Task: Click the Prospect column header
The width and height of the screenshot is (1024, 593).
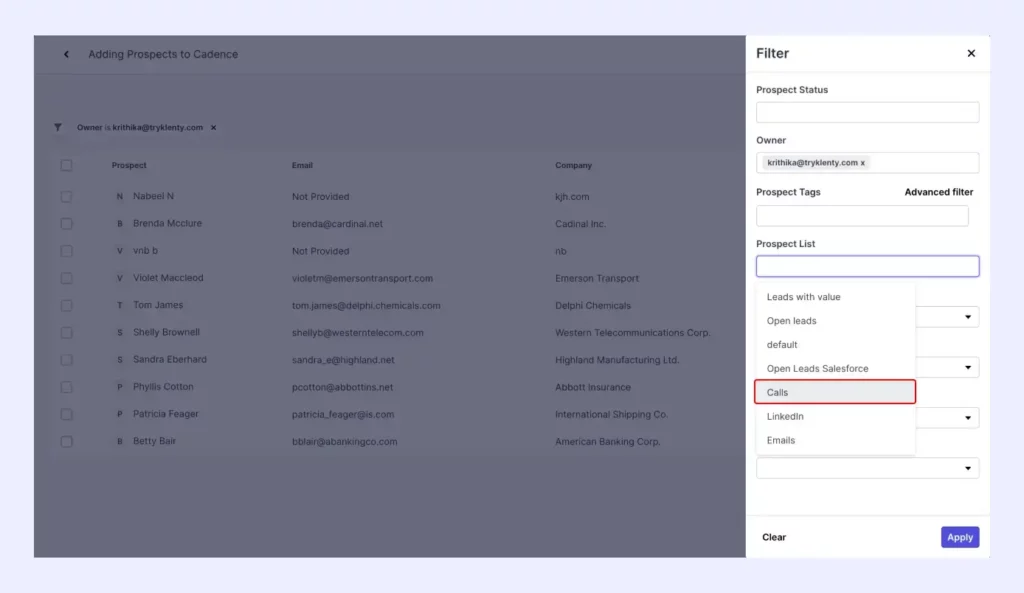Action: [x=129, y=165]
